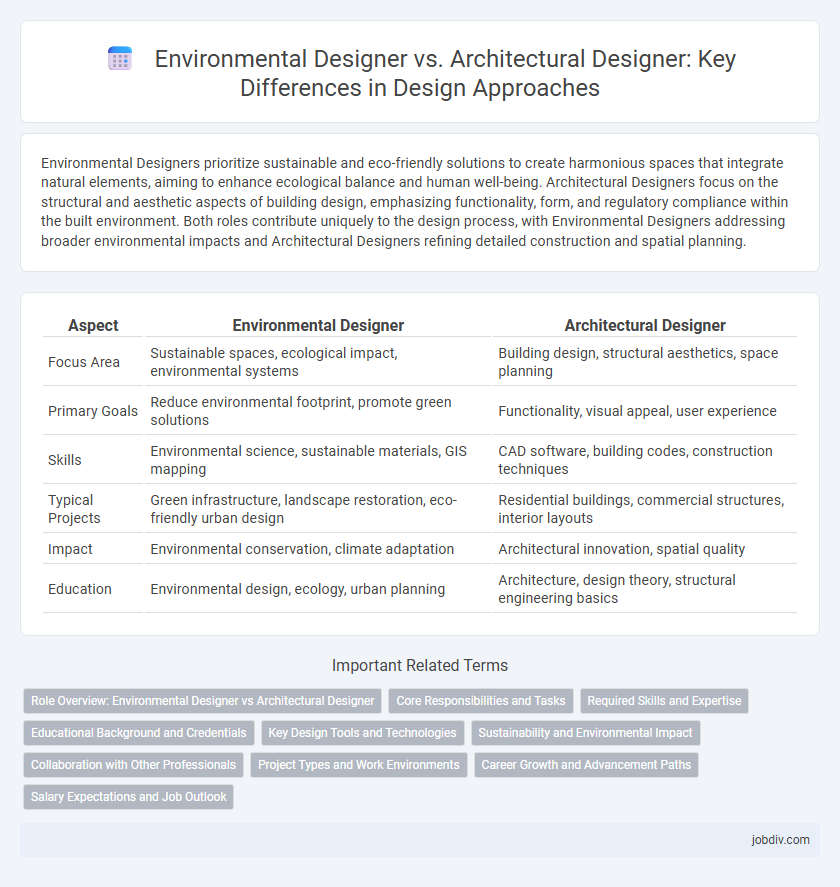Click the calendar icon beside the title
This screenshot has width=840, height=887.
[x=120, y=59]
